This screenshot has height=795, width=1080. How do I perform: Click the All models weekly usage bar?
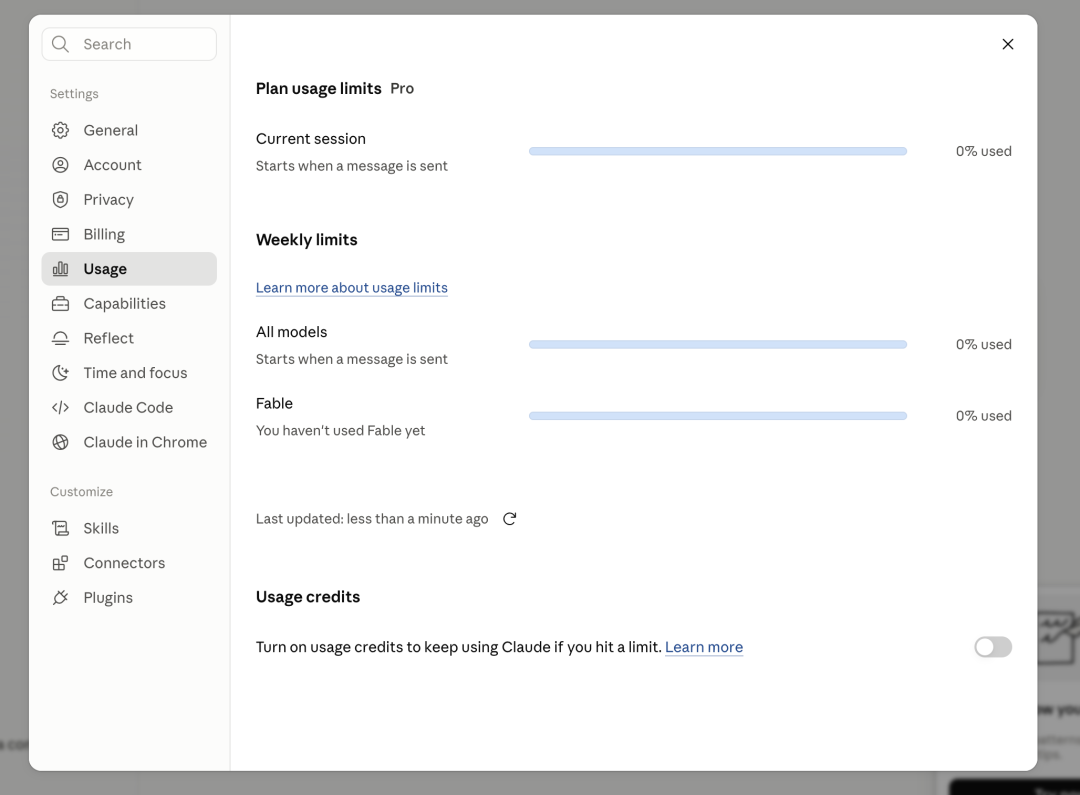[x=718, y=344]
